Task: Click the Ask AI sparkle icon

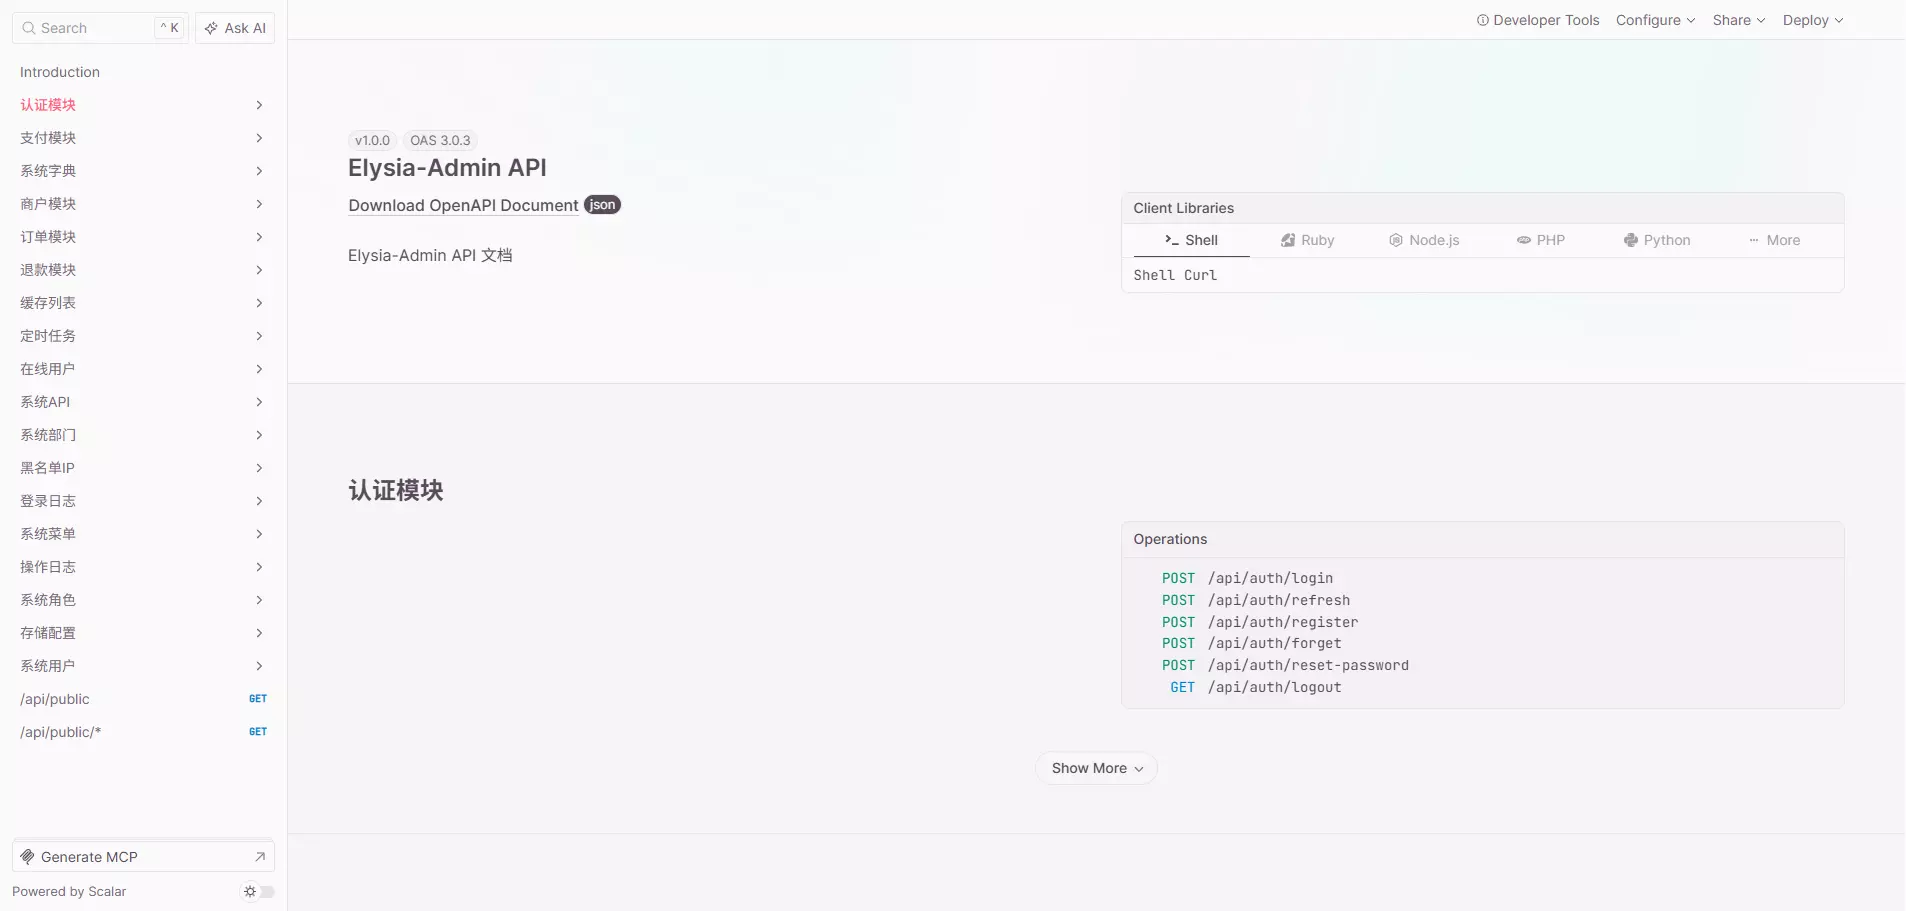Action: click(x=211, y=28)
